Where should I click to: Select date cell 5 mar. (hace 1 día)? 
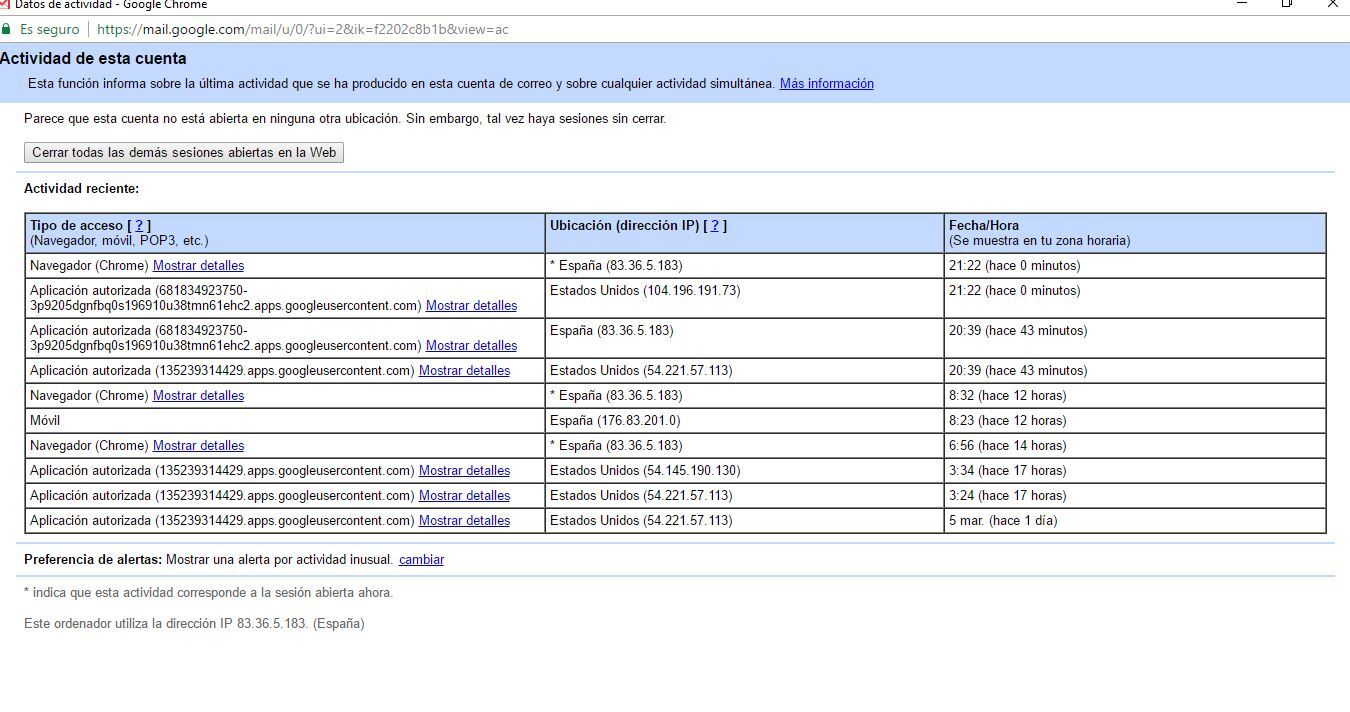tap(1135, 521)
